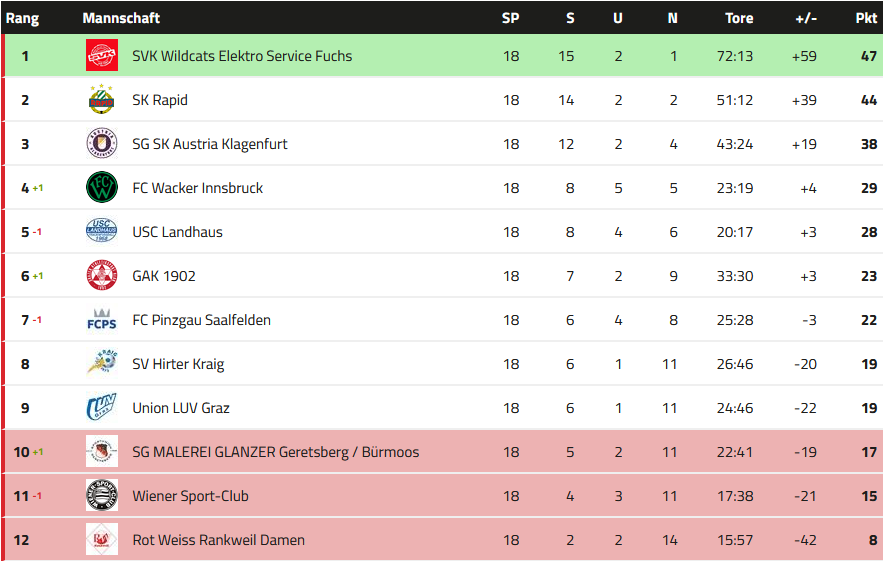Click the SP column header
This screenshot has height=561, width=884.
click(x=510, y=18)
